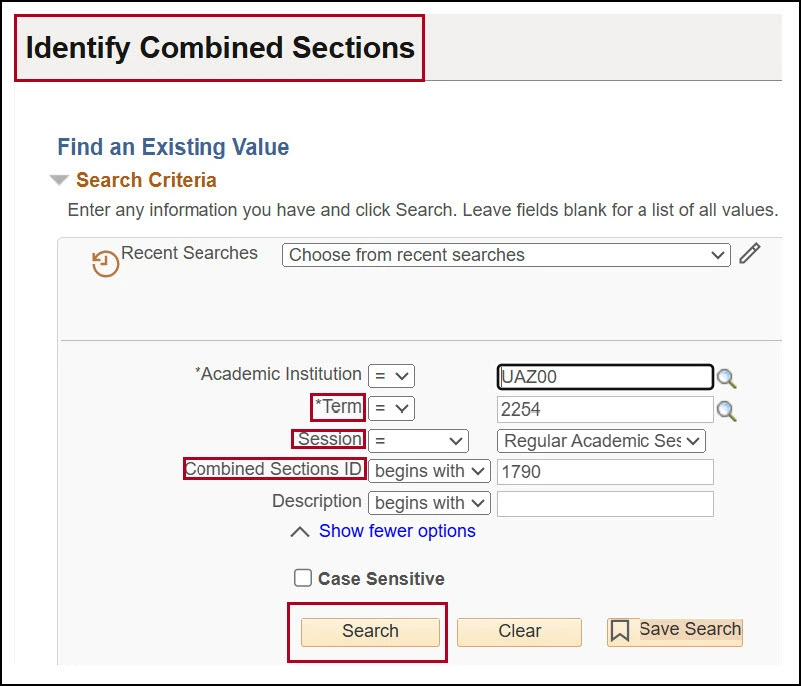Click the Term field label
The height and width of the screenshot is (686, 801).
pyautogui.click(x=338, y=407)
